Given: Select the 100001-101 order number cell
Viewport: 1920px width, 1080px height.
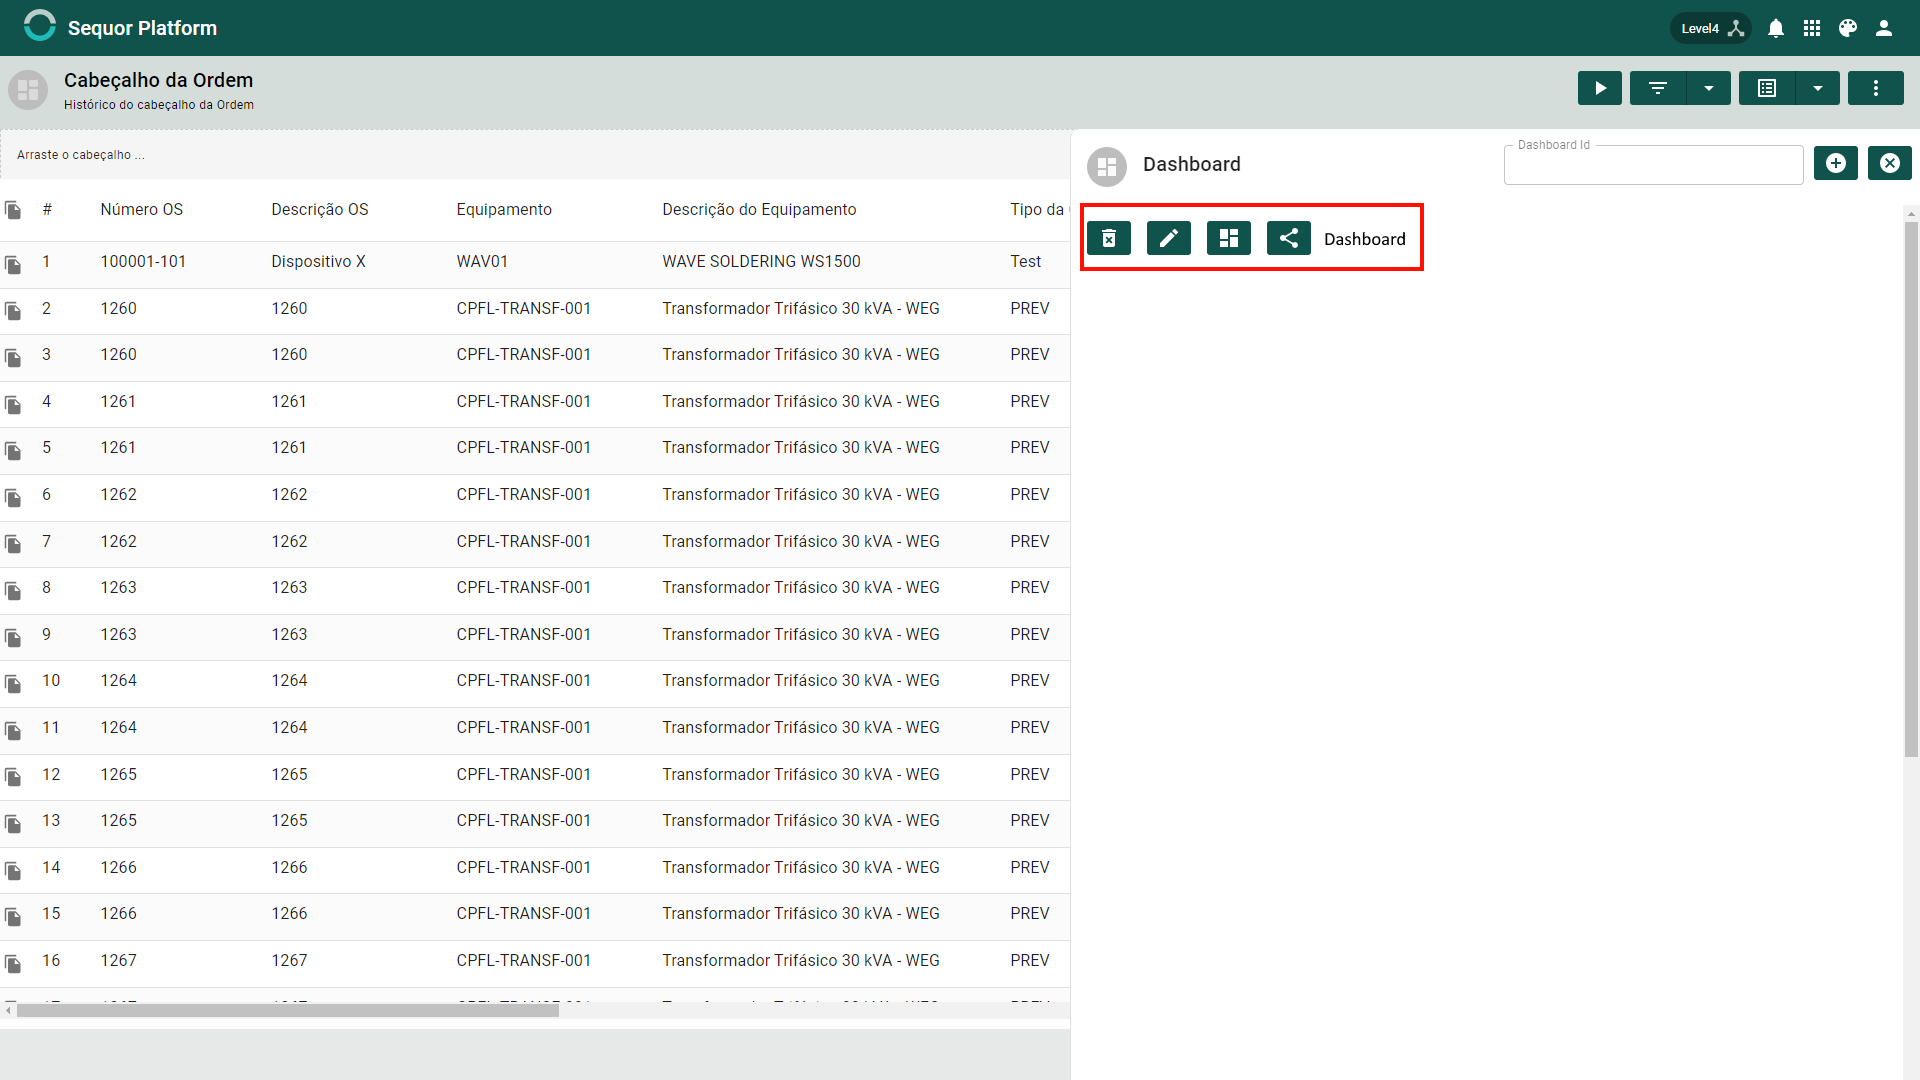Looking at the screenshot, I should coord(143,261).
